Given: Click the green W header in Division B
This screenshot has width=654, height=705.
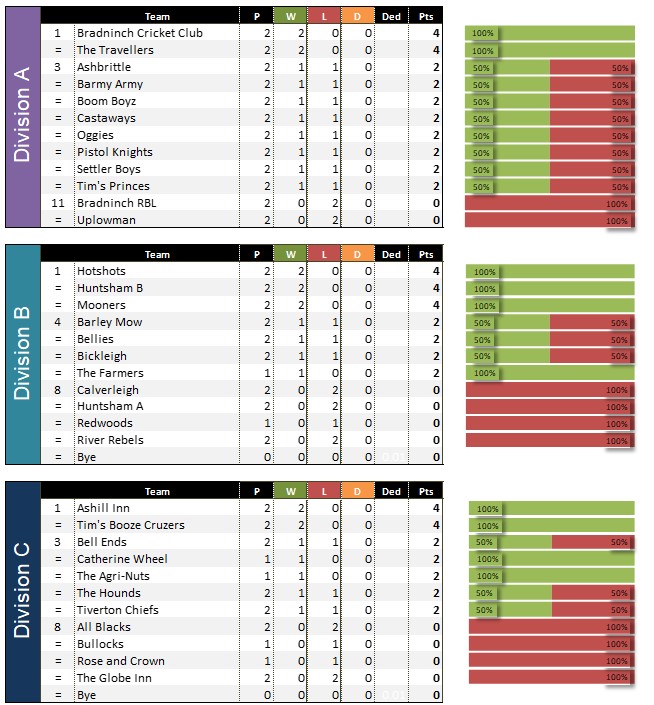Looking at the screenshot, I should click(290, 254).
